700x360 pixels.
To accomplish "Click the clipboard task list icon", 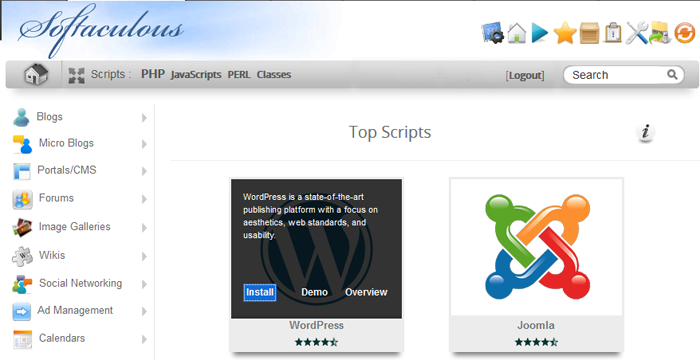I will pyautogui.click(x=613, y=33).
